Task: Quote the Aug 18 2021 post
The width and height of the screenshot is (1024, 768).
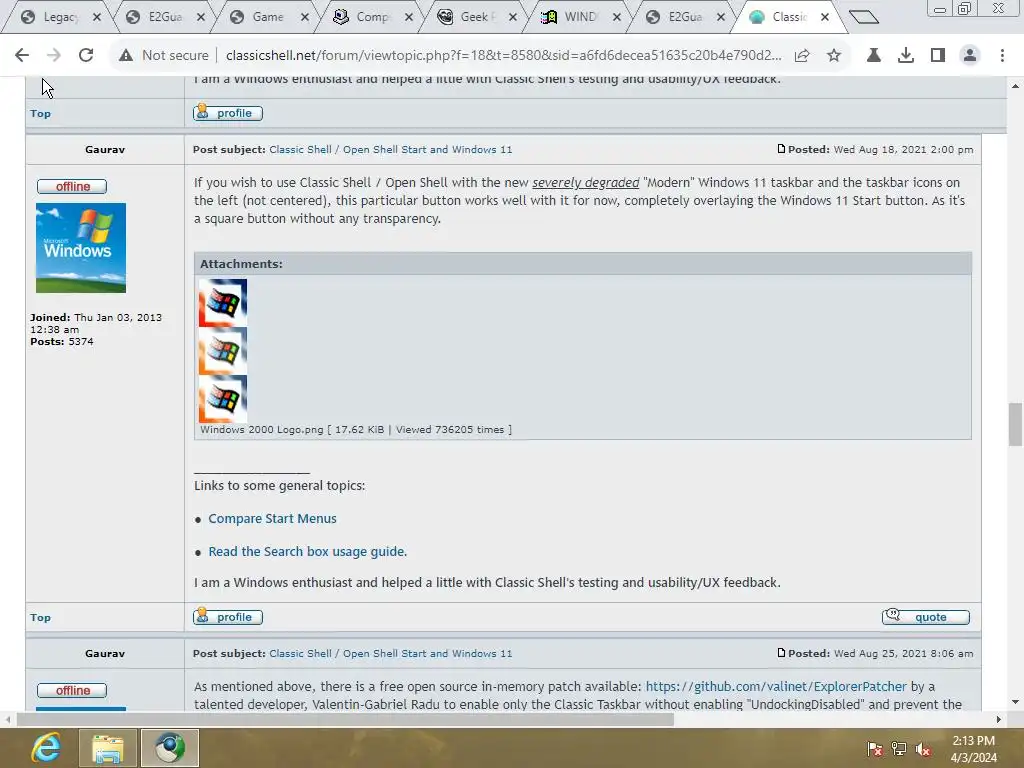Action: point(925,617)
